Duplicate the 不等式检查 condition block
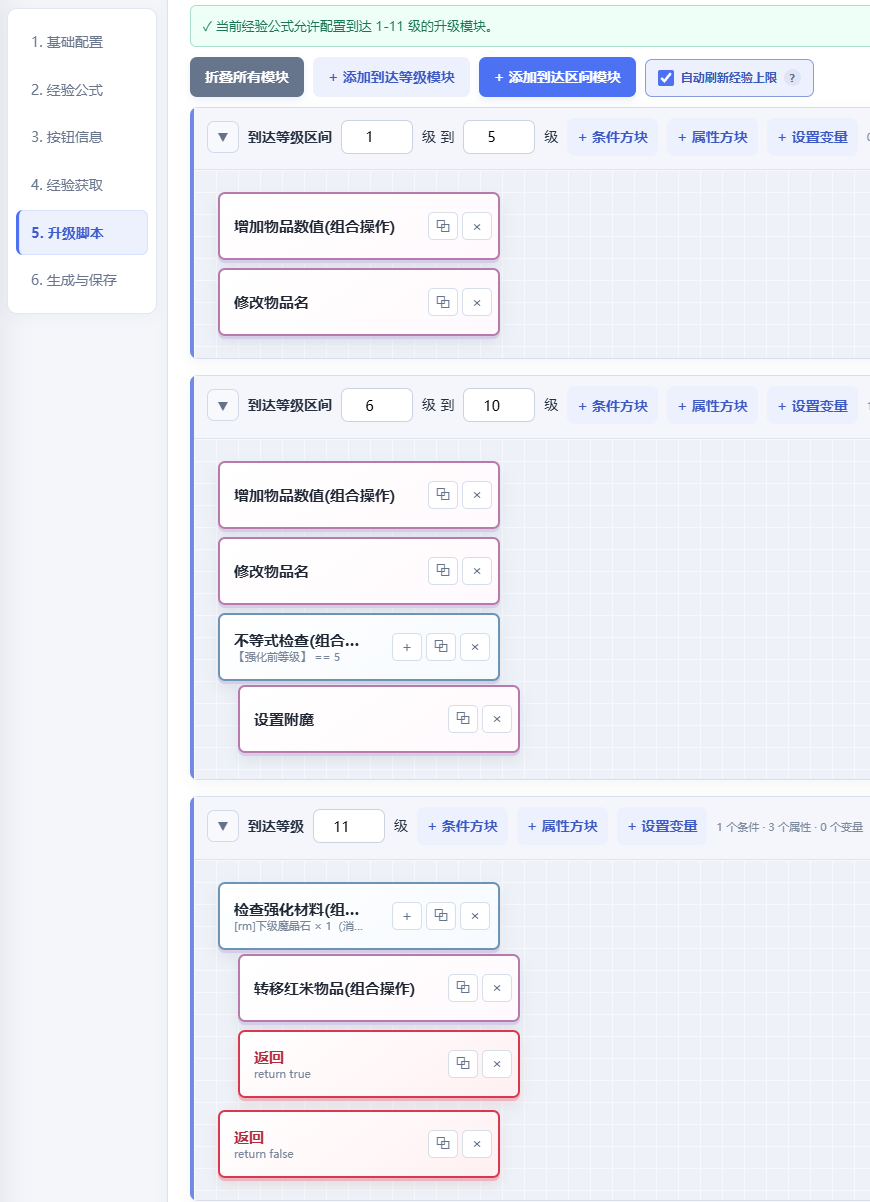Image resolution: width=870 pixels, height=1202 pixels. [441, 647]
